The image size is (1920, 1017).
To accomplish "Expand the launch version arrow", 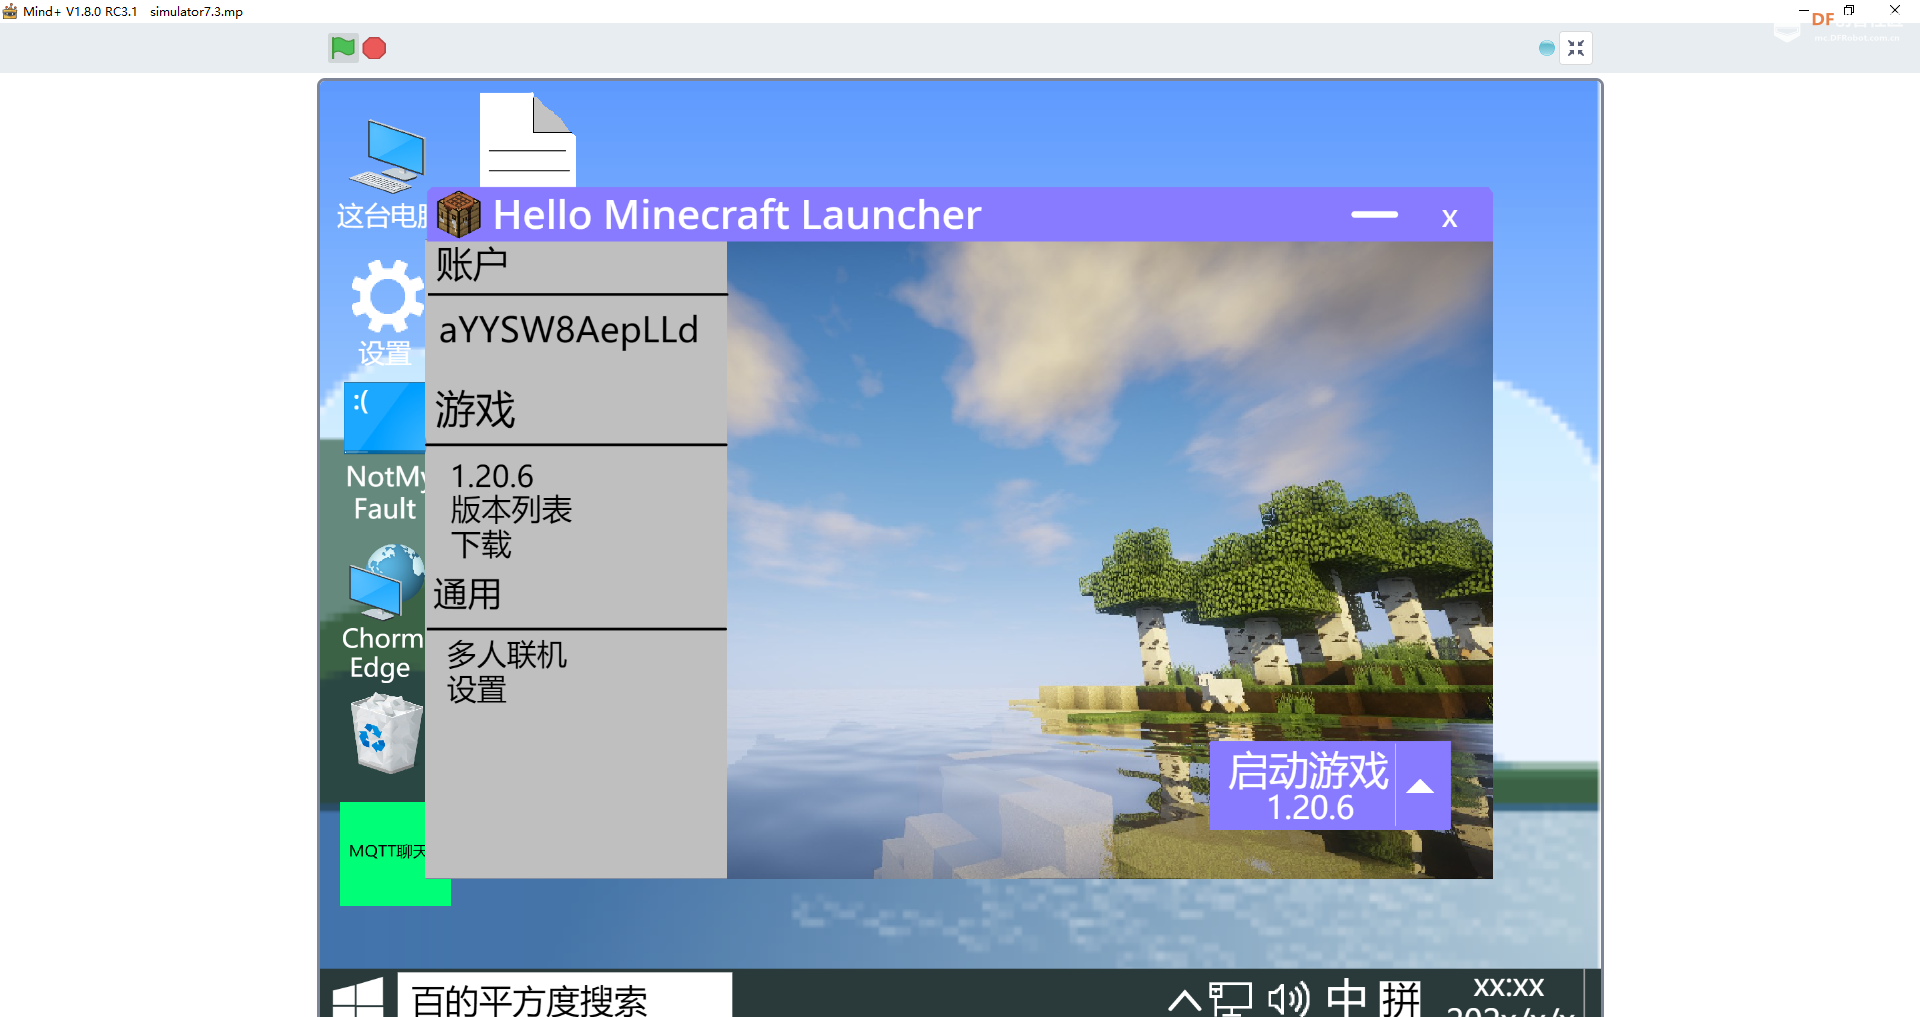I will (1421, 786).
